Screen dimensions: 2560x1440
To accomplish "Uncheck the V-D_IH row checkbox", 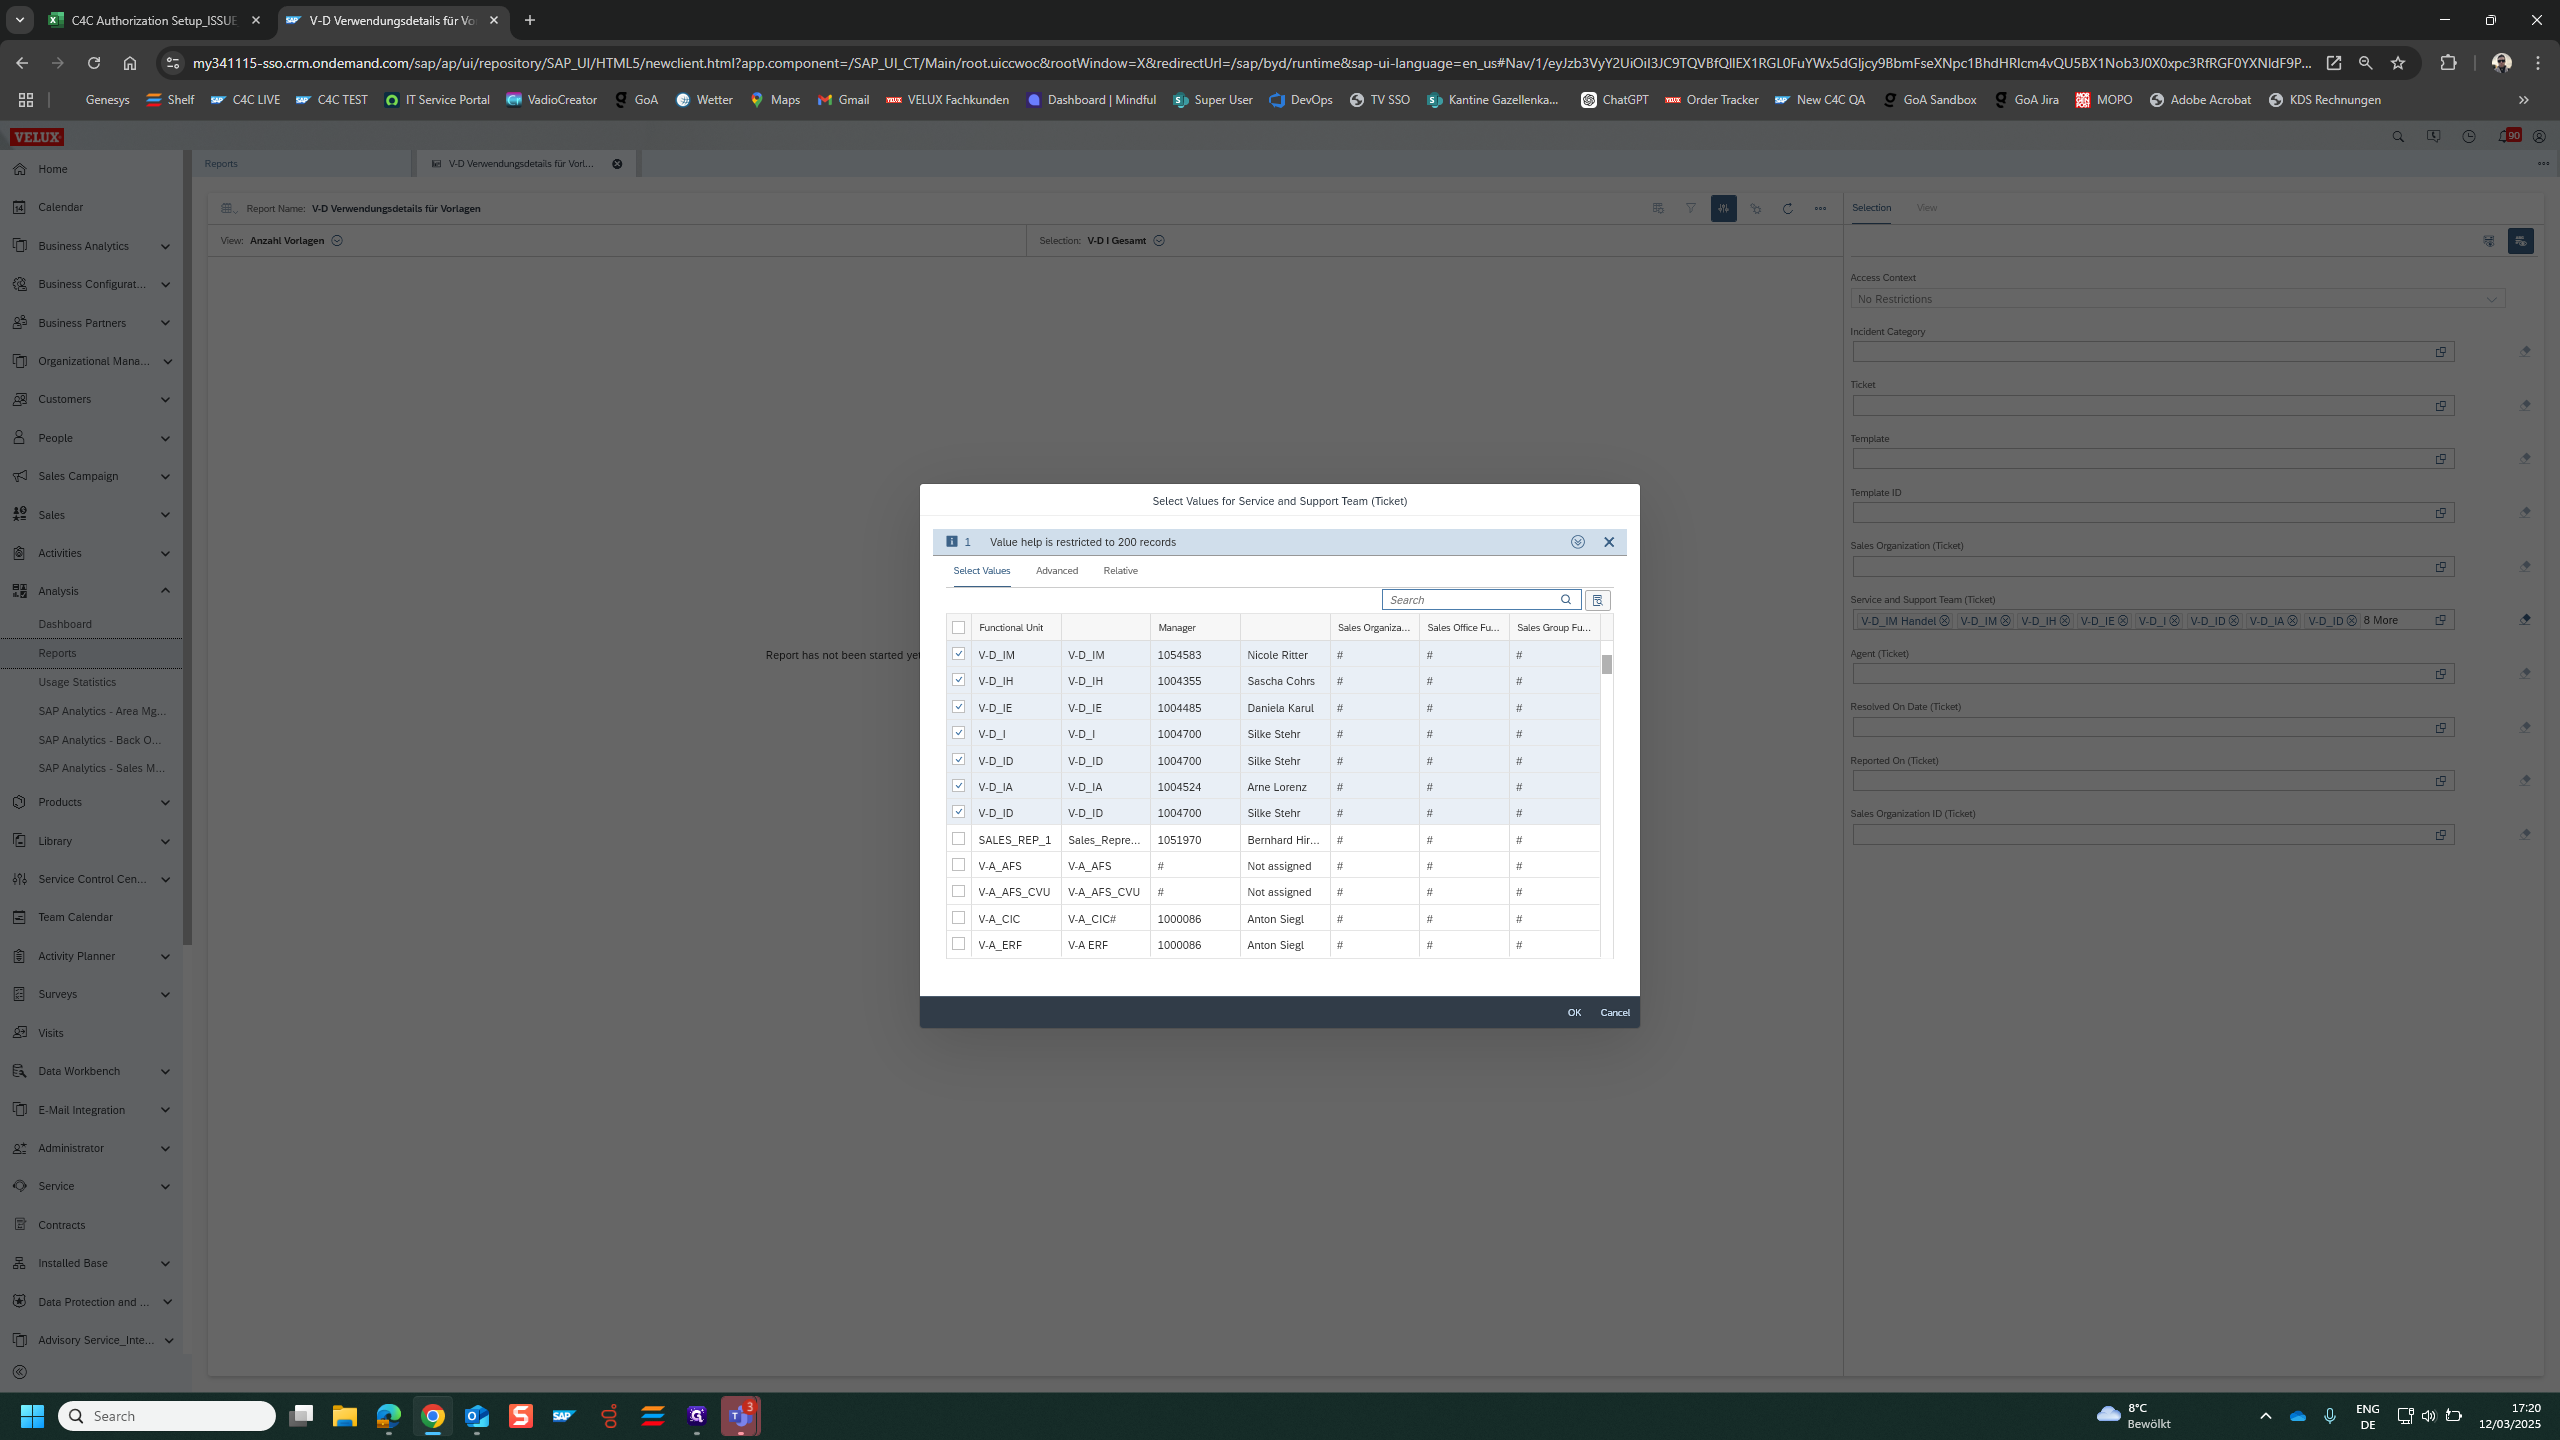I will point(958,680).
